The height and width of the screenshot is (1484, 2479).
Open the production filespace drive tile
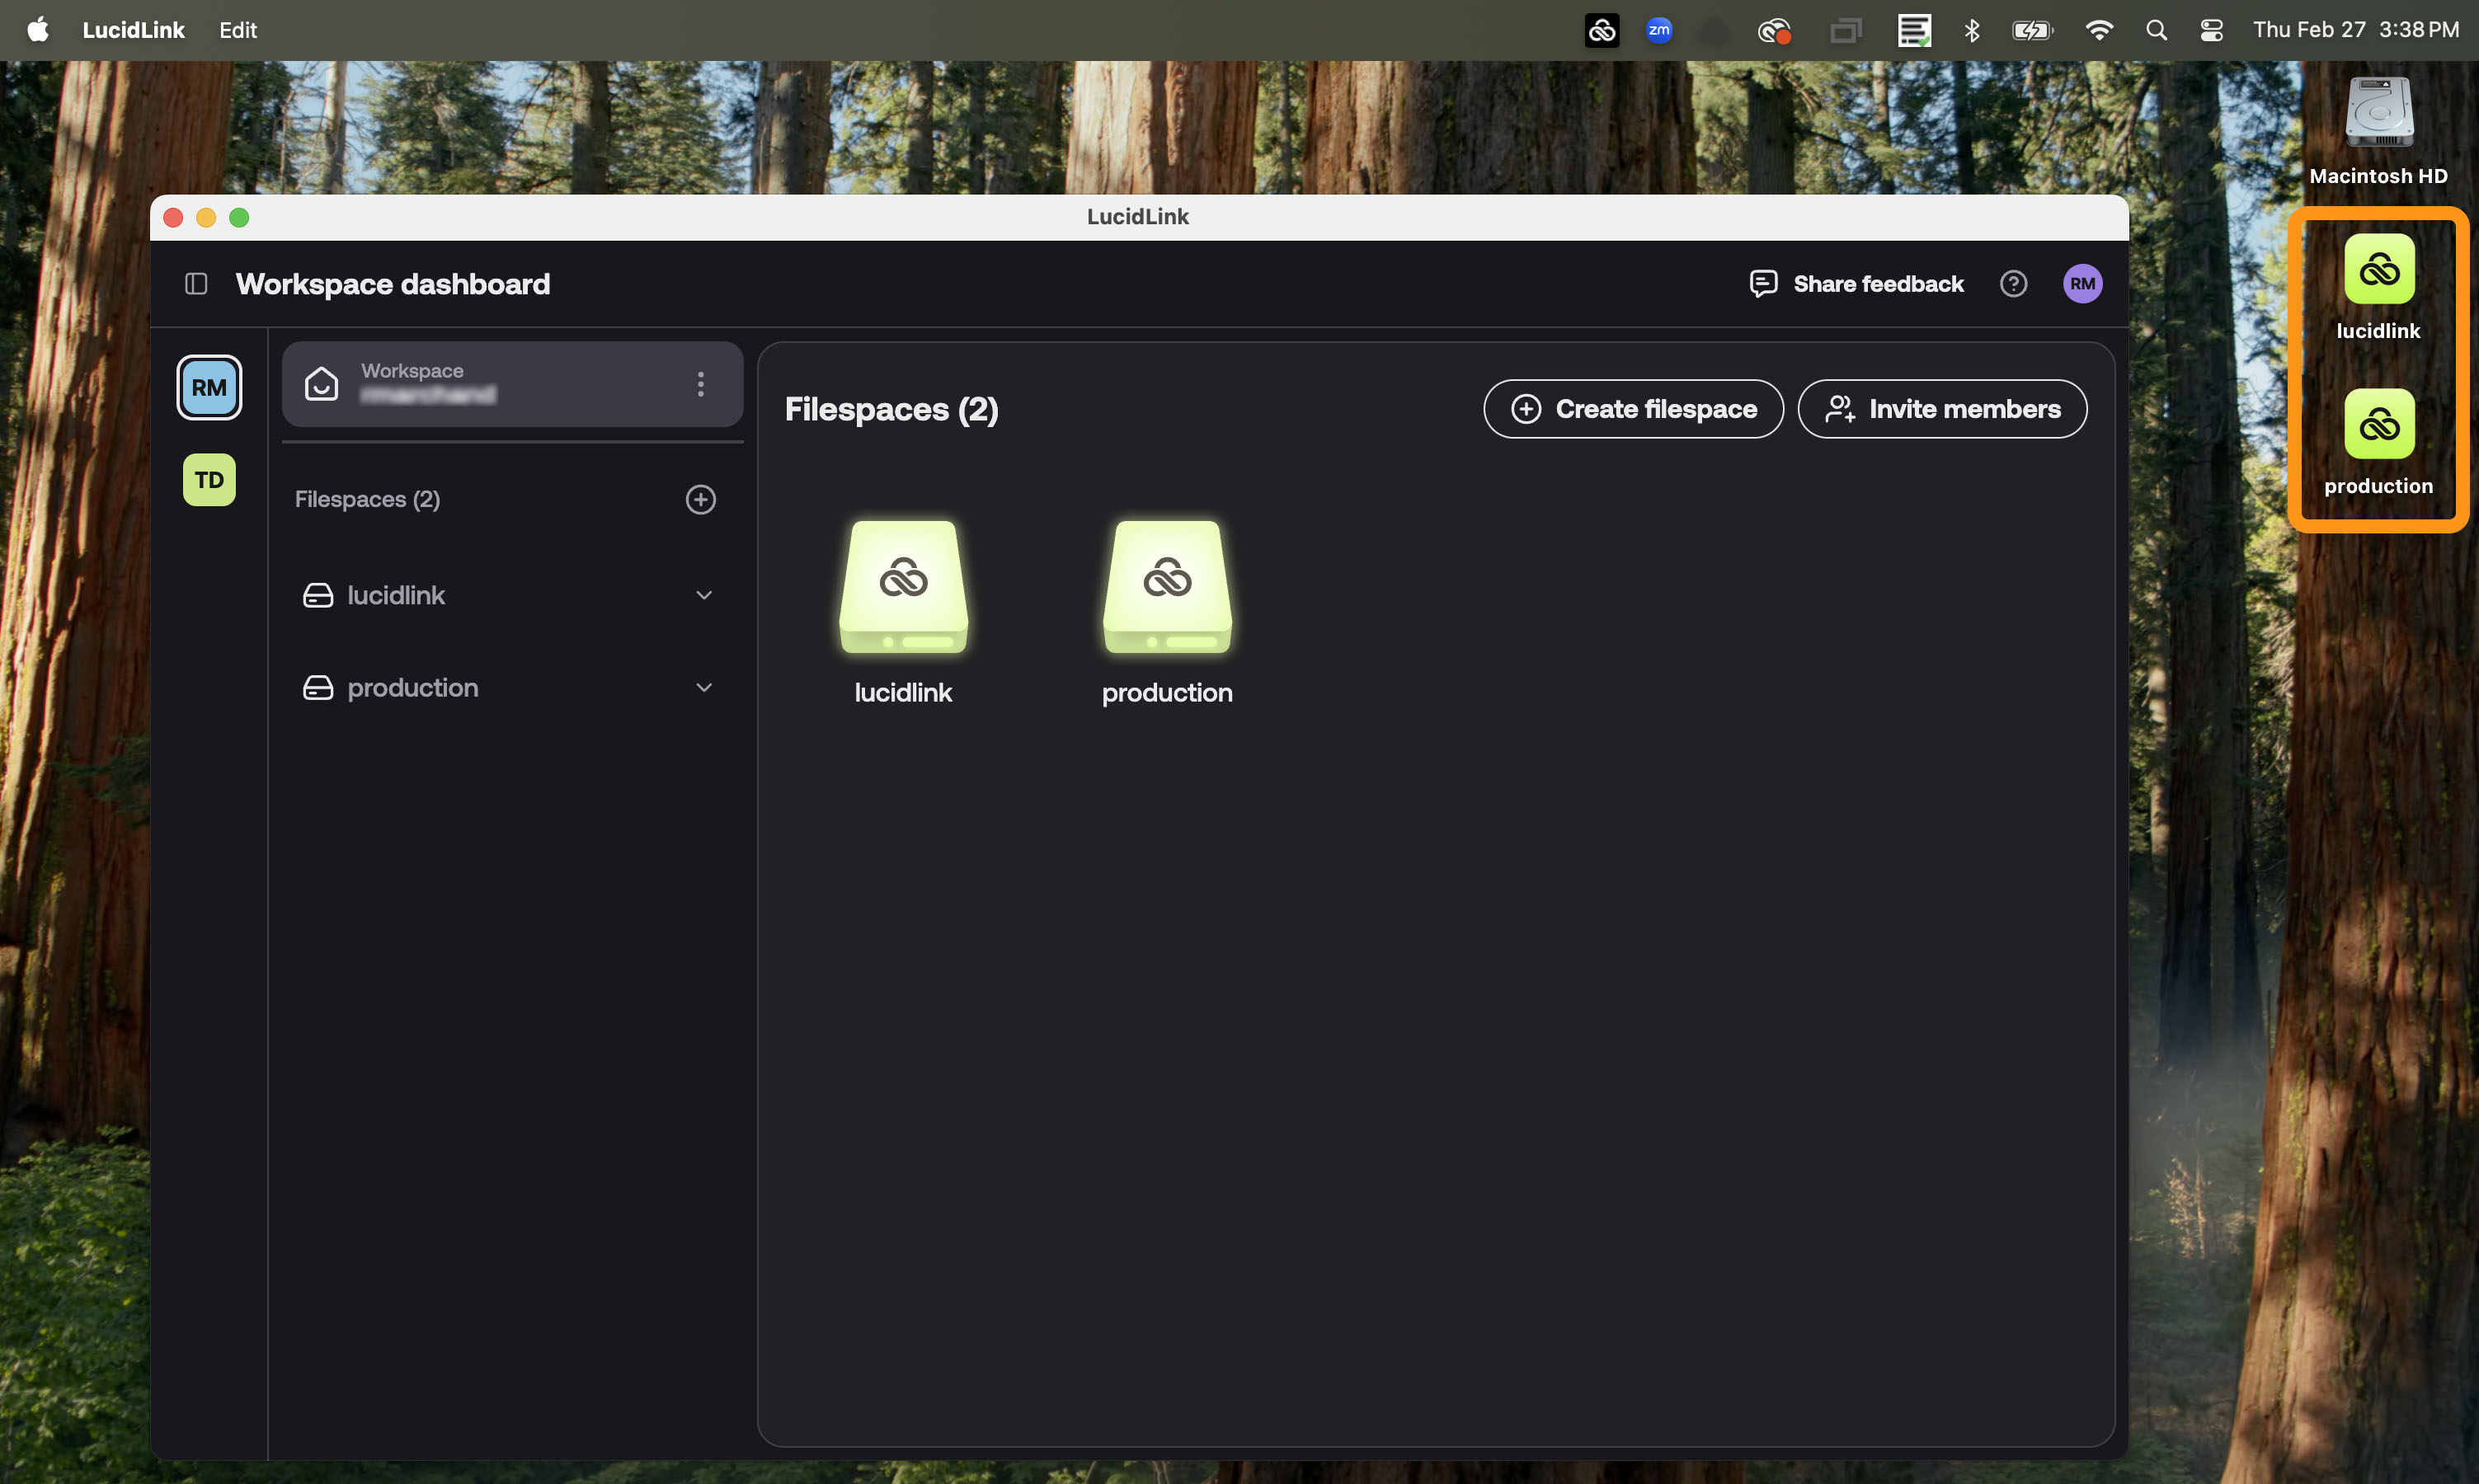click(x=1167, y=586)
